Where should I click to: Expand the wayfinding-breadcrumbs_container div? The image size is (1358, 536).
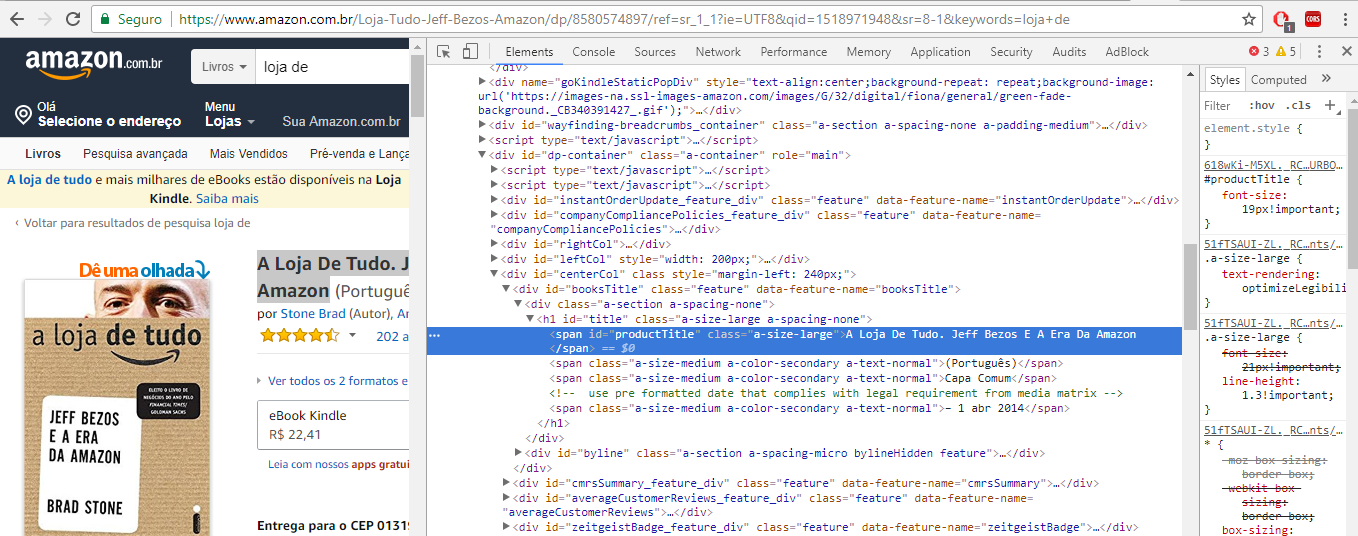click(483, 125)
